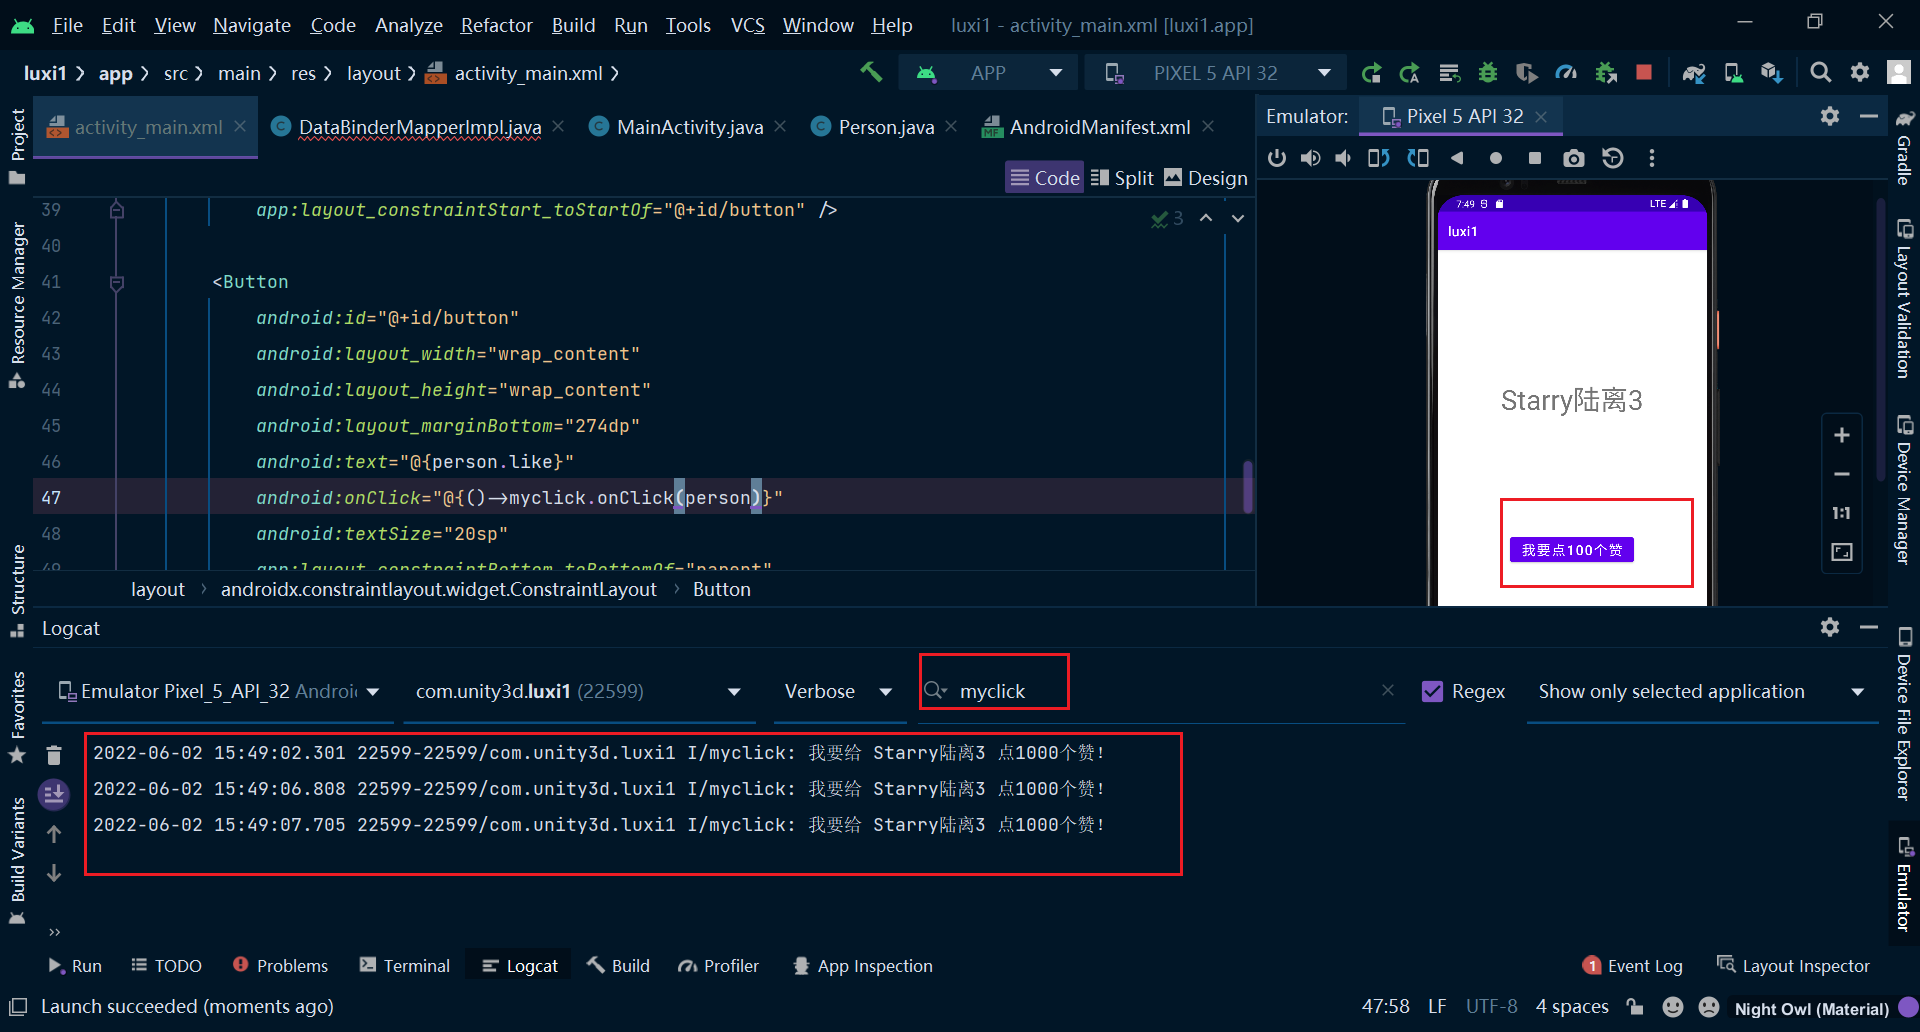Open the Event Log
The image size is (1920, 1032).
(x=1633, y=965)
